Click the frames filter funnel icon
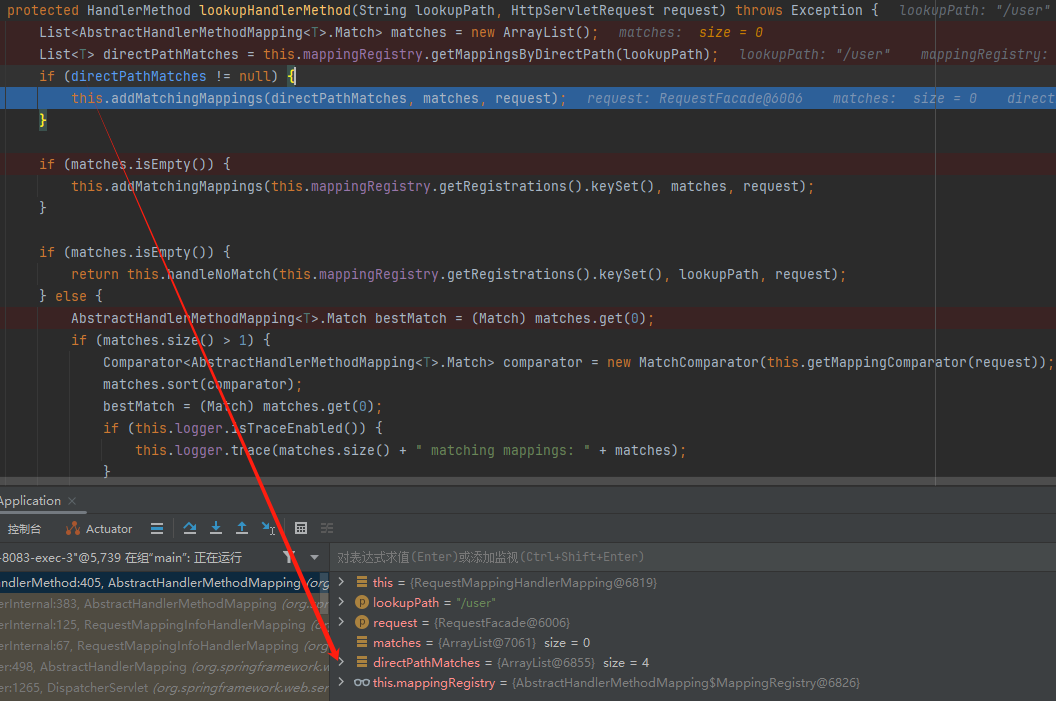 pyautogui.click(x=288, y=557)
